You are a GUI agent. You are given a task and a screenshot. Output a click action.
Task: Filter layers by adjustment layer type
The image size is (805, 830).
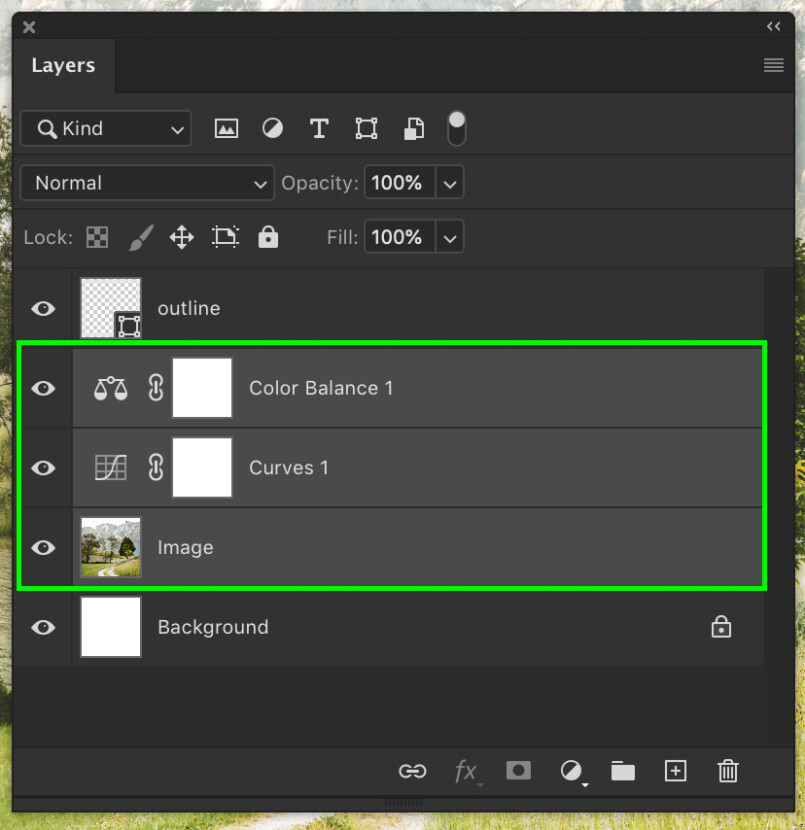pos(272,128)
